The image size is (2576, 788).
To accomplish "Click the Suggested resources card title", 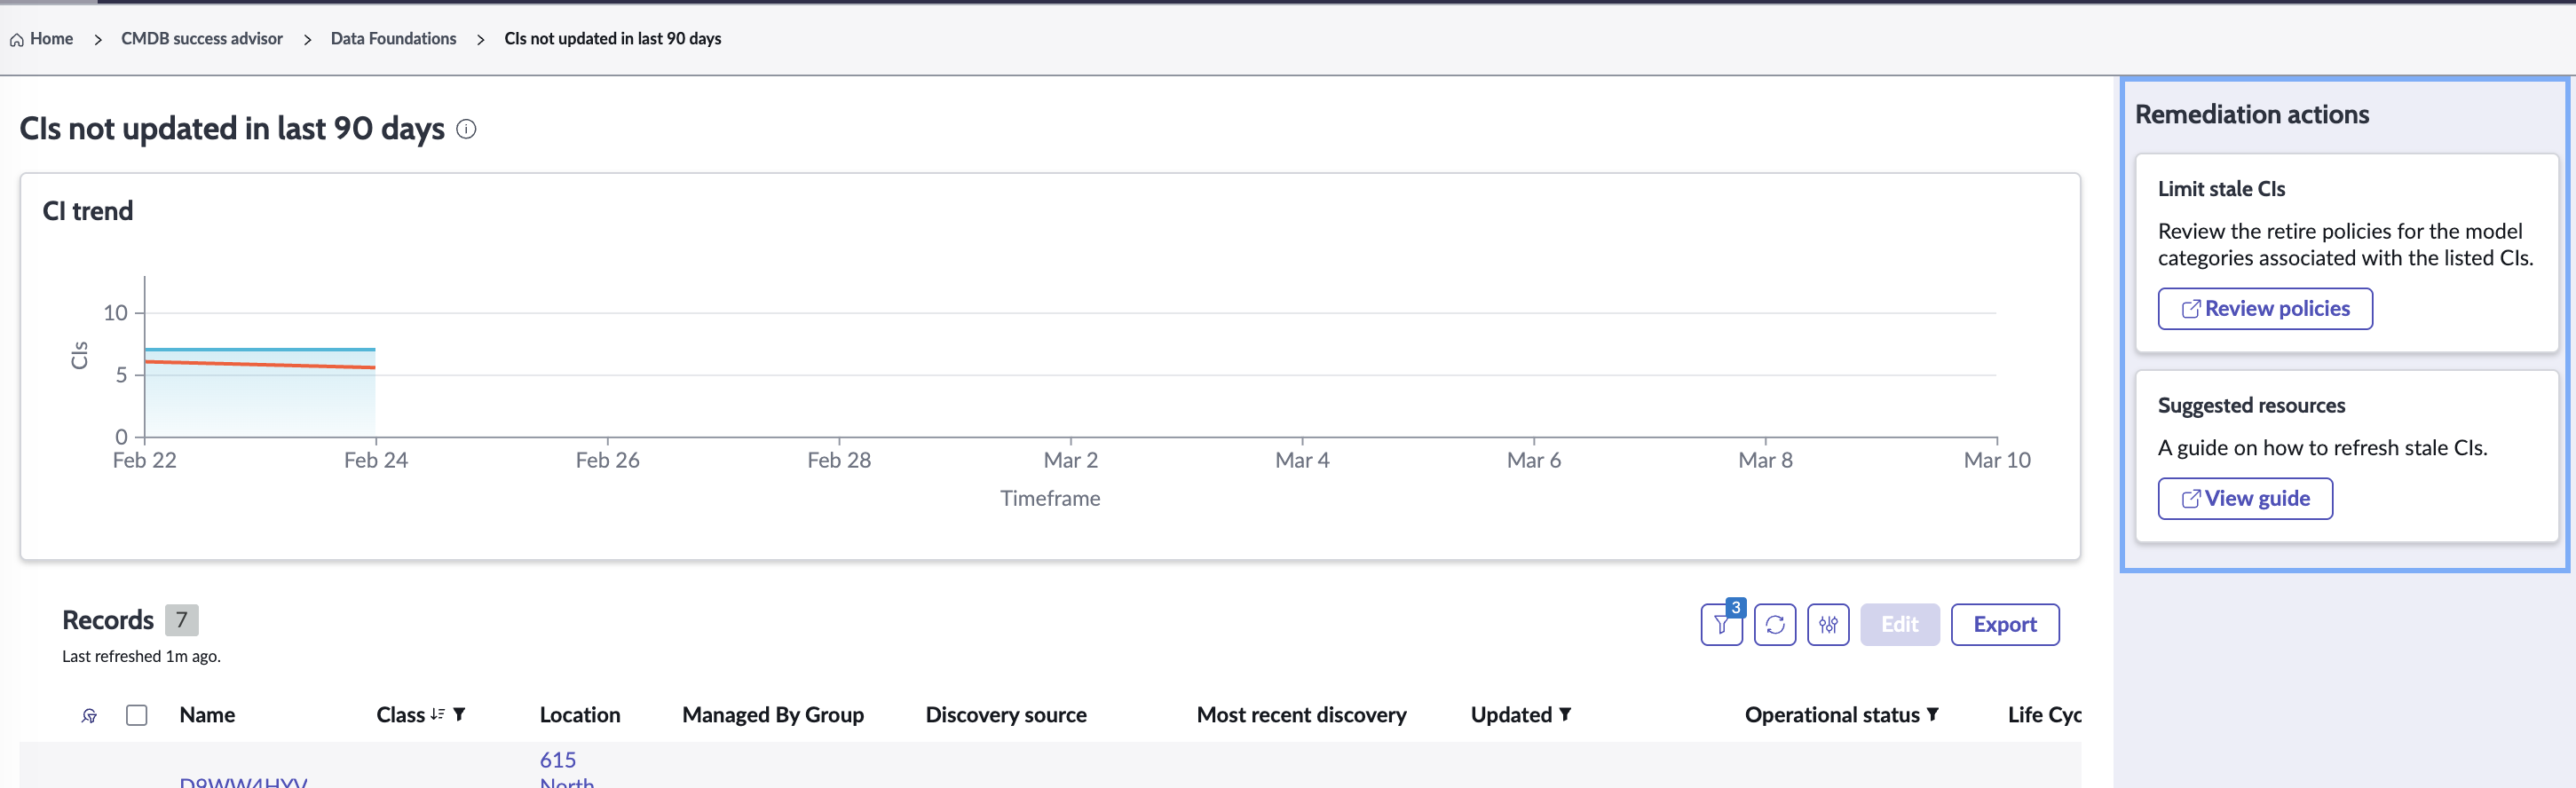I will coord(2251,406).
